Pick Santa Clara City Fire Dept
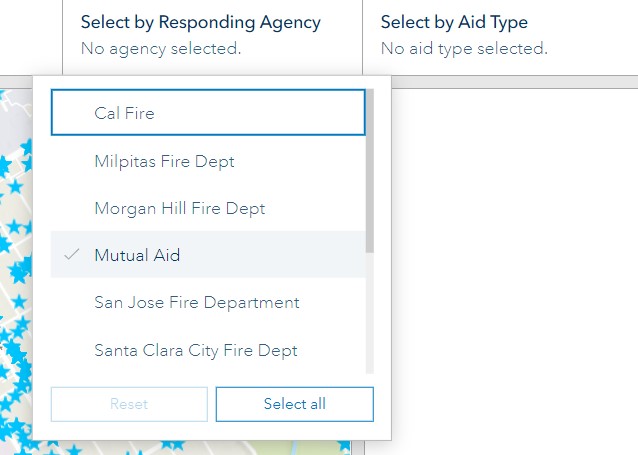Image resolution: width=638 pixels, height=455 pixels. tap(208, 350)
